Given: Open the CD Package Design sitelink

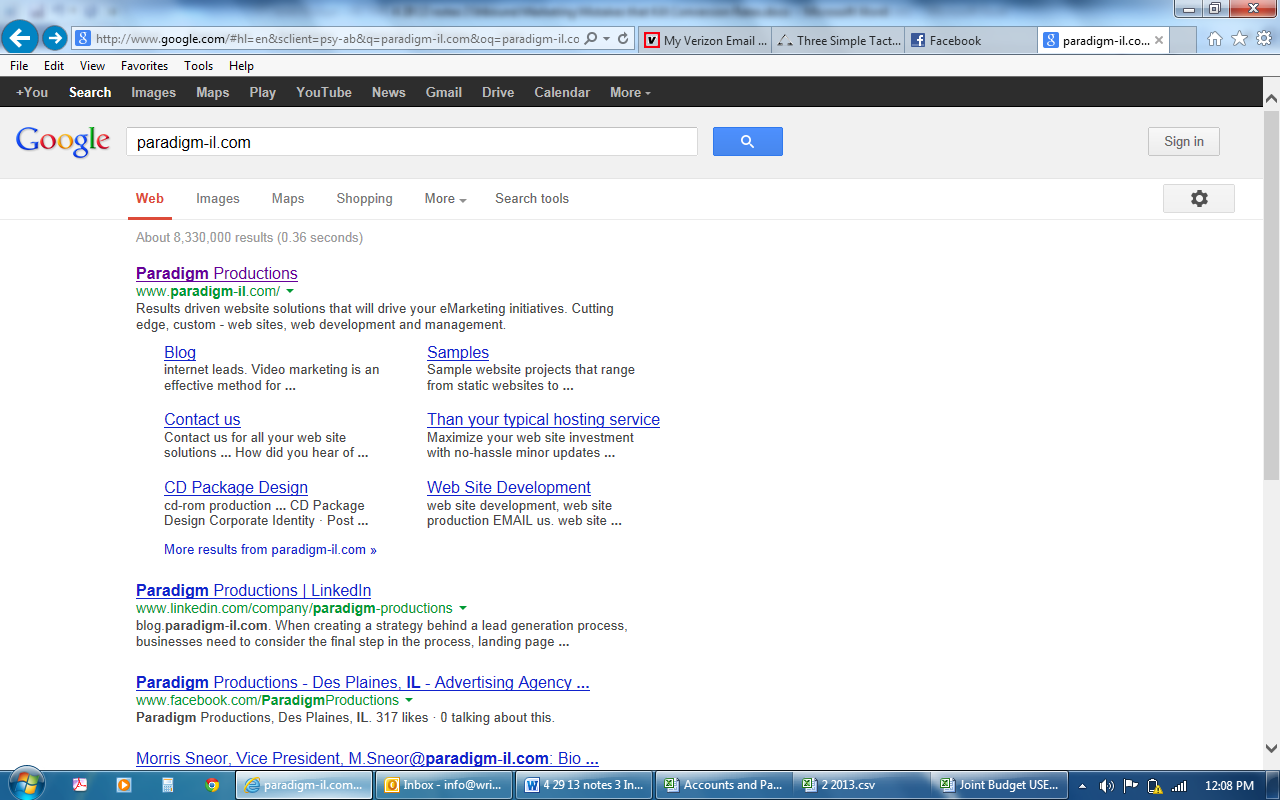Looking at the screenshot, I should 236,487.
